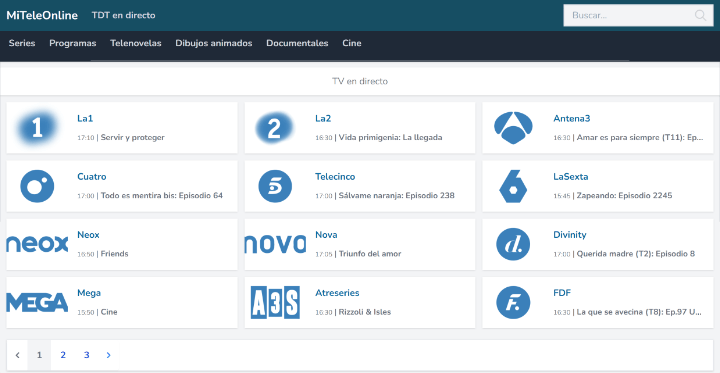Click the La1 channel logo
This screenshot has width=720, height=373.
37,127
